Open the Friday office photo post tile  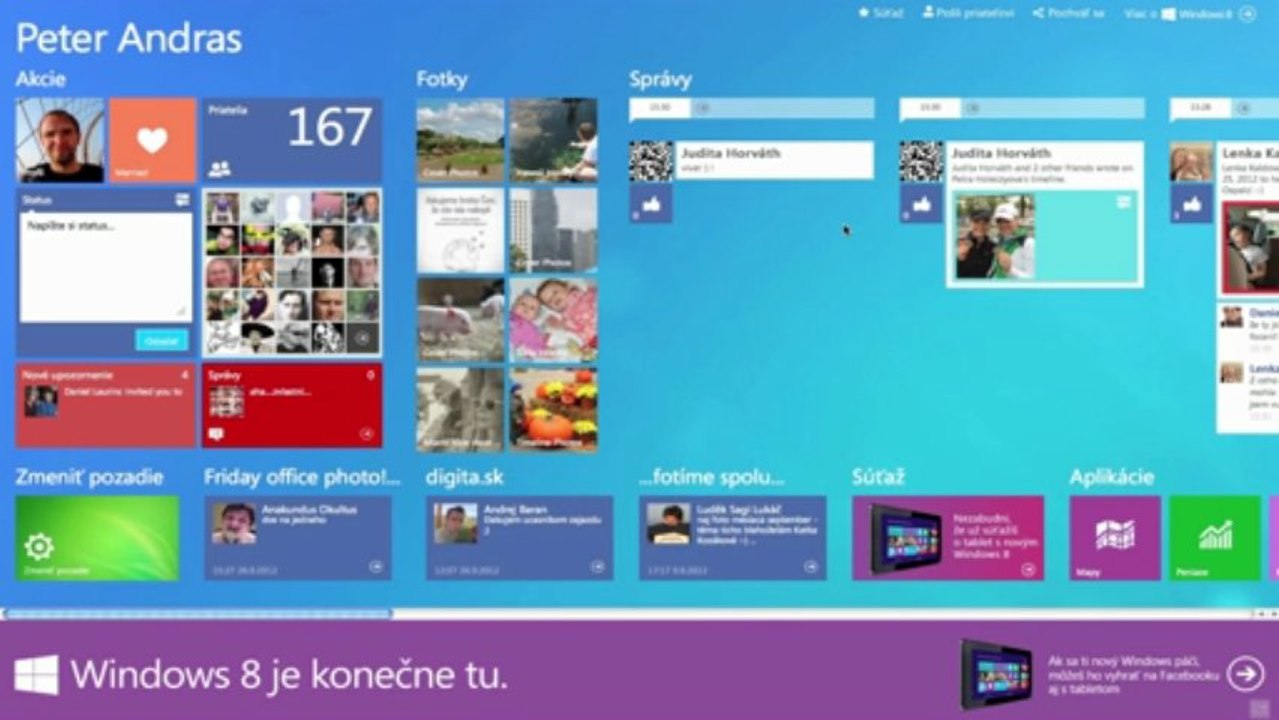(x=298, y=538)
